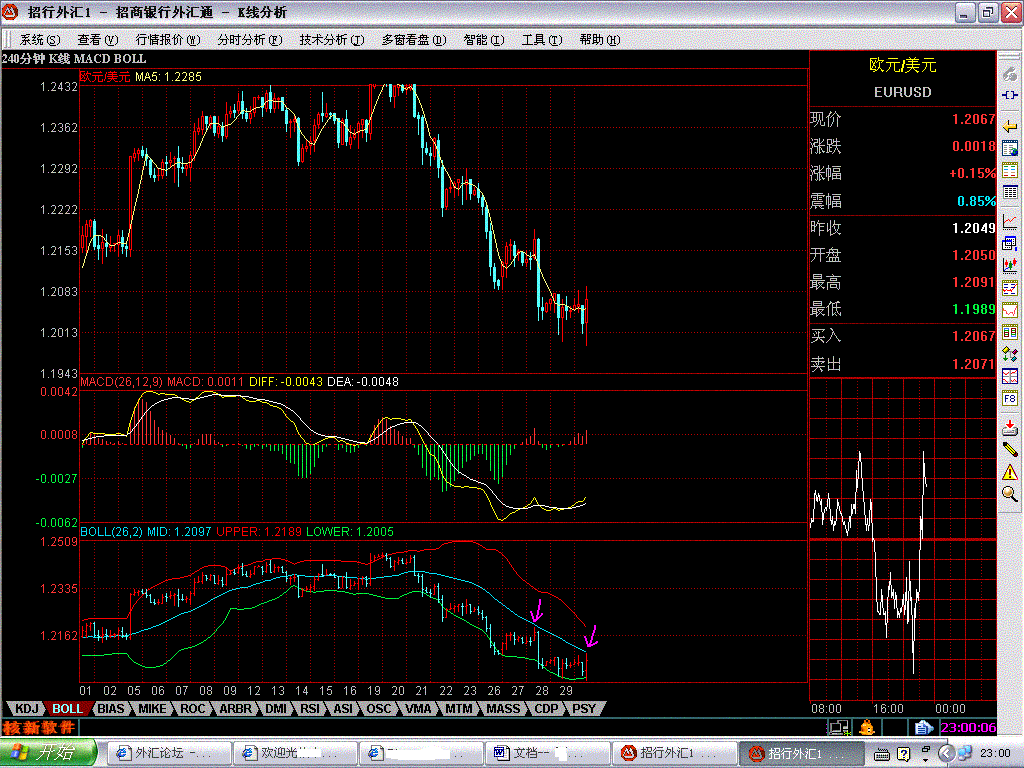Open the 工具 menu

(538, 40)
